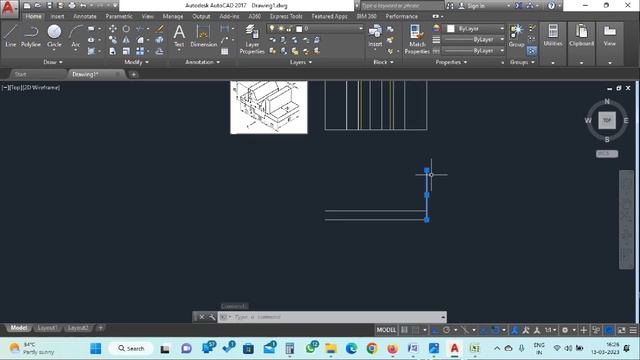Open Google Chrome from taskbar
This screenshot has height=360, width=640.
click(x=371, y=349)
